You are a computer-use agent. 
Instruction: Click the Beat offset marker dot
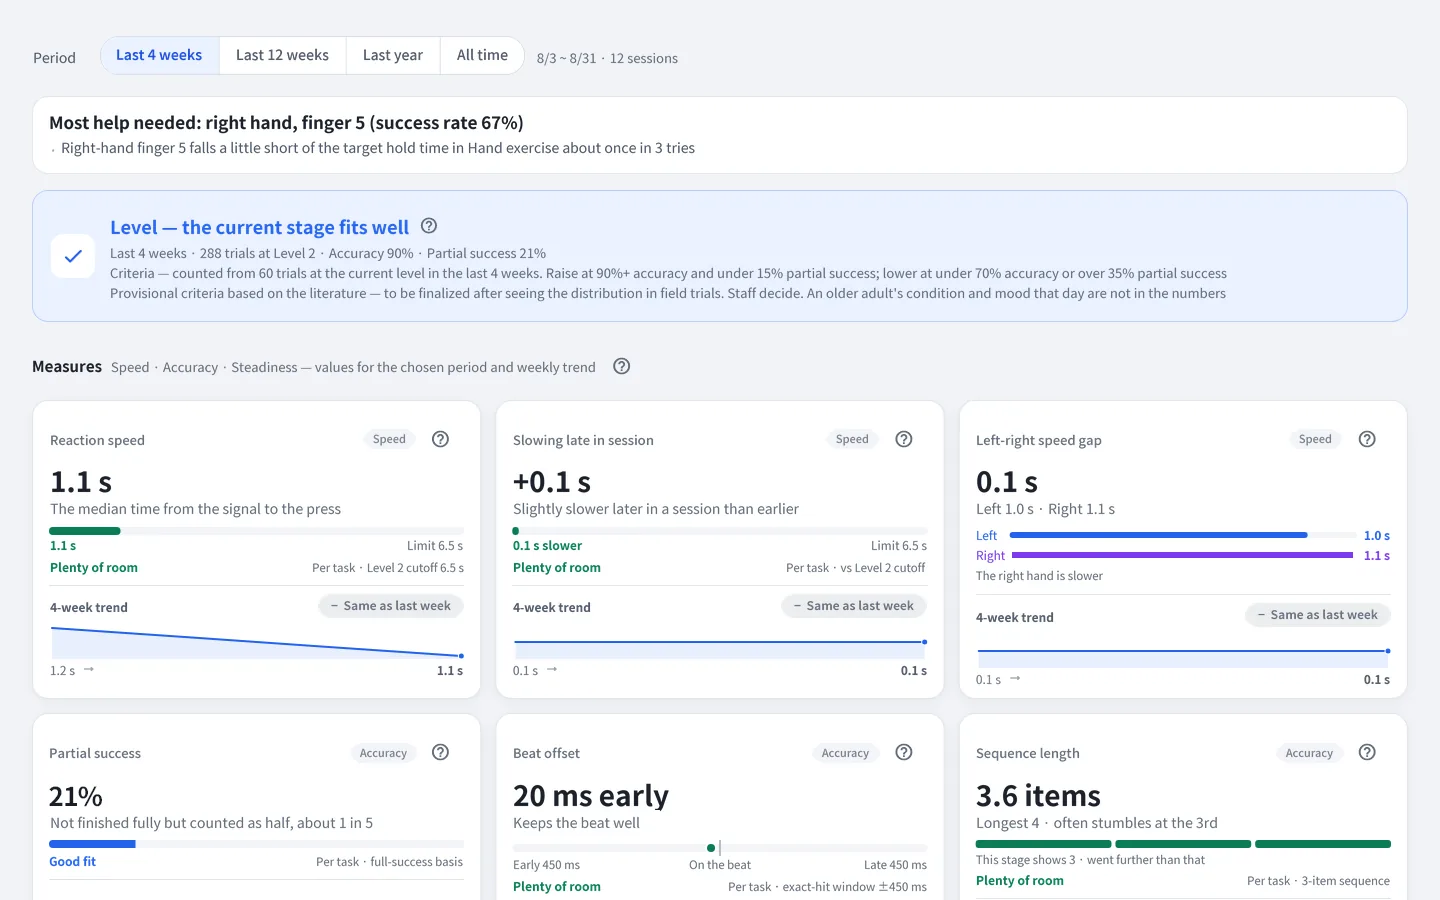click(711, 848)
